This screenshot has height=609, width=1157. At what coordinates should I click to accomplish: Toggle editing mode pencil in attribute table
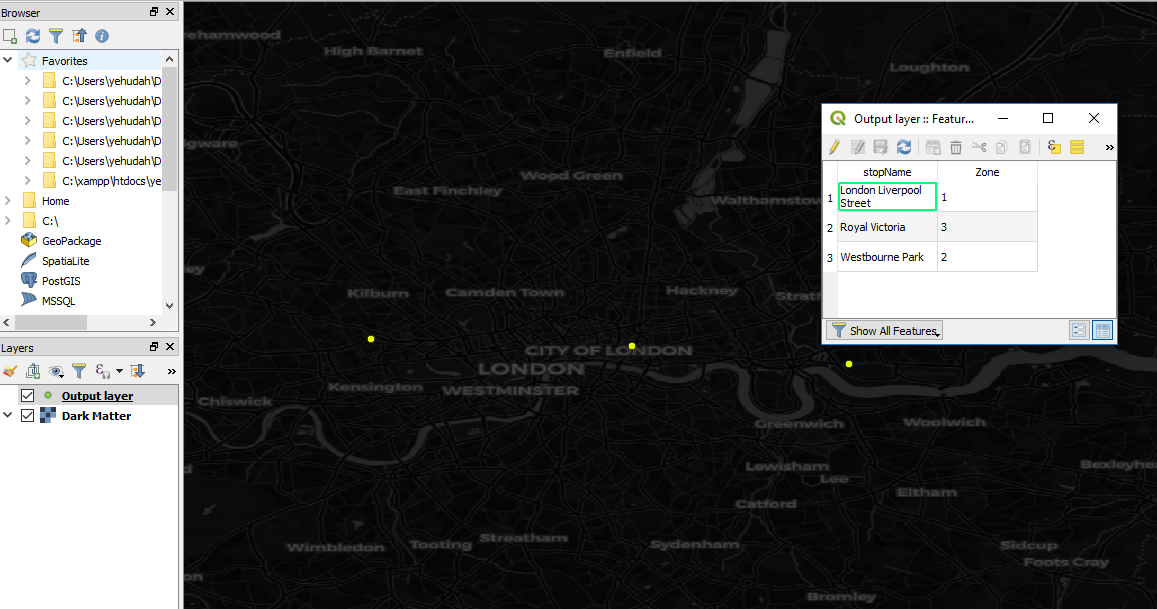(x=834, y=147)
